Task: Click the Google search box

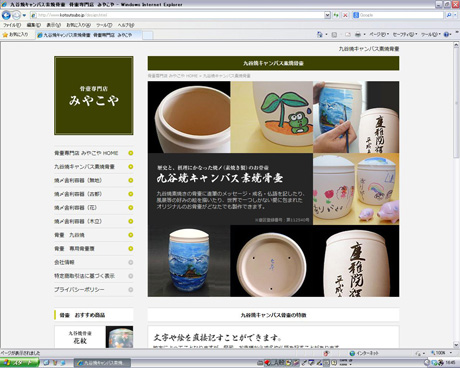Action: [x=398, y=15]
